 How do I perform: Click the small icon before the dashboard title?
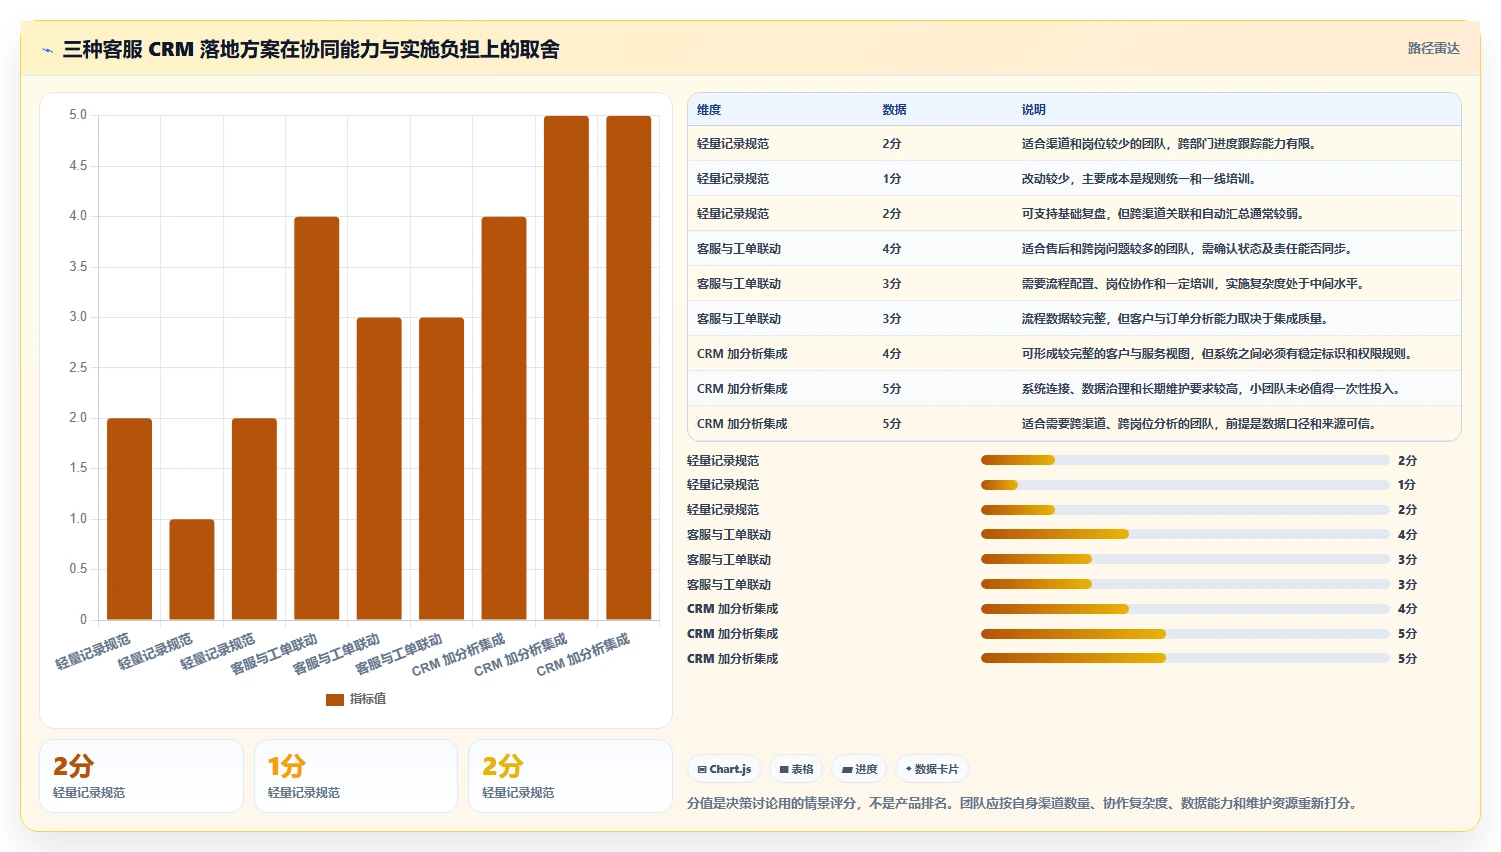[x=47, y=50]
